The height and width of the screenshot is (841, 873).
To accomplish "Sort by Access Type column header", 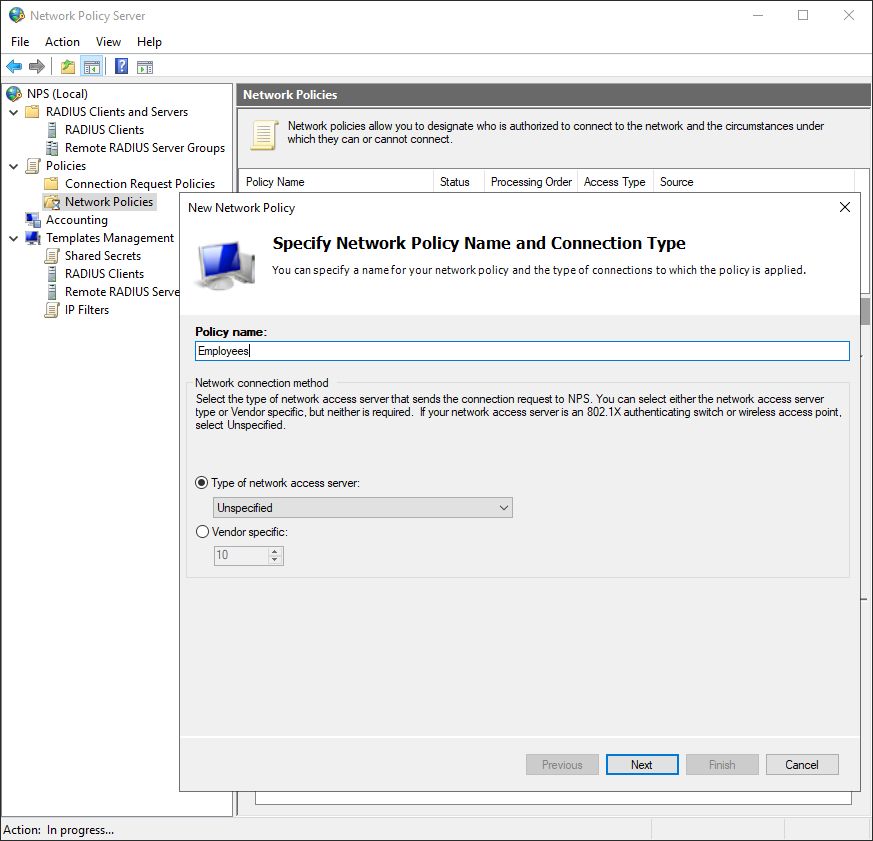I will click(615, 182).
